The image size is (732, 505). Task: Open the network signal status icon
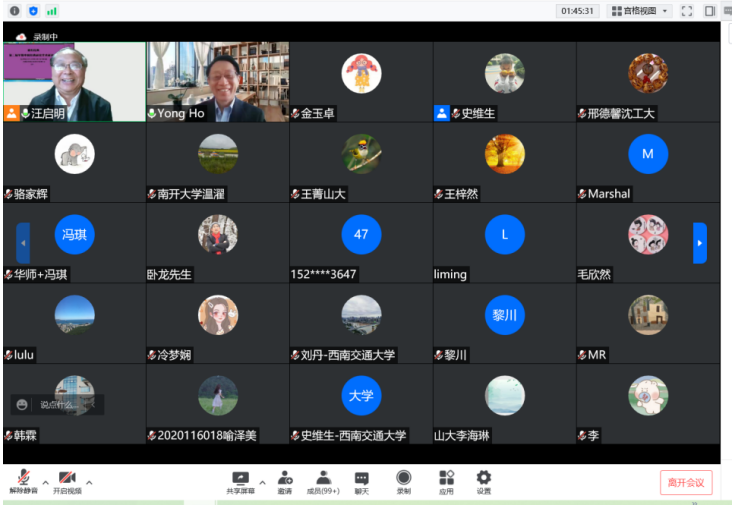click(51, 10)
